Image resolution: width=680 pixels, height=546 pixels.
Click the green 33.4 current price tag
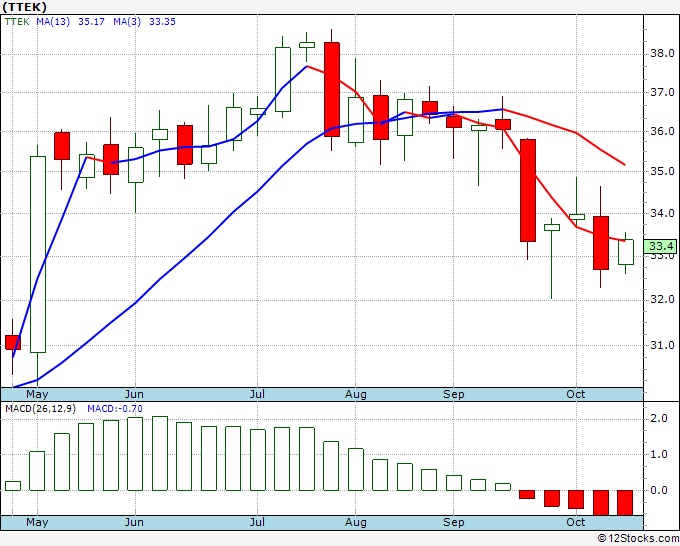click(660, 246)
